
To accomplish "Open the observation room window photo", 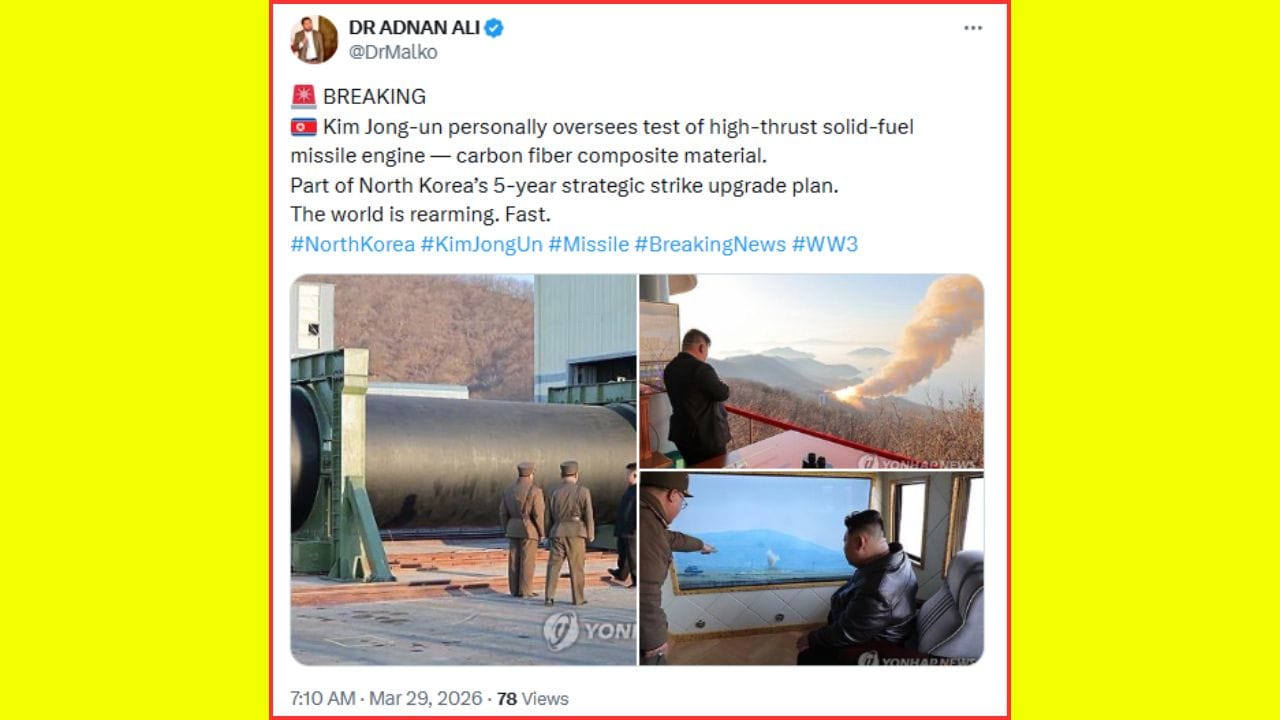I will click(811, 569).
